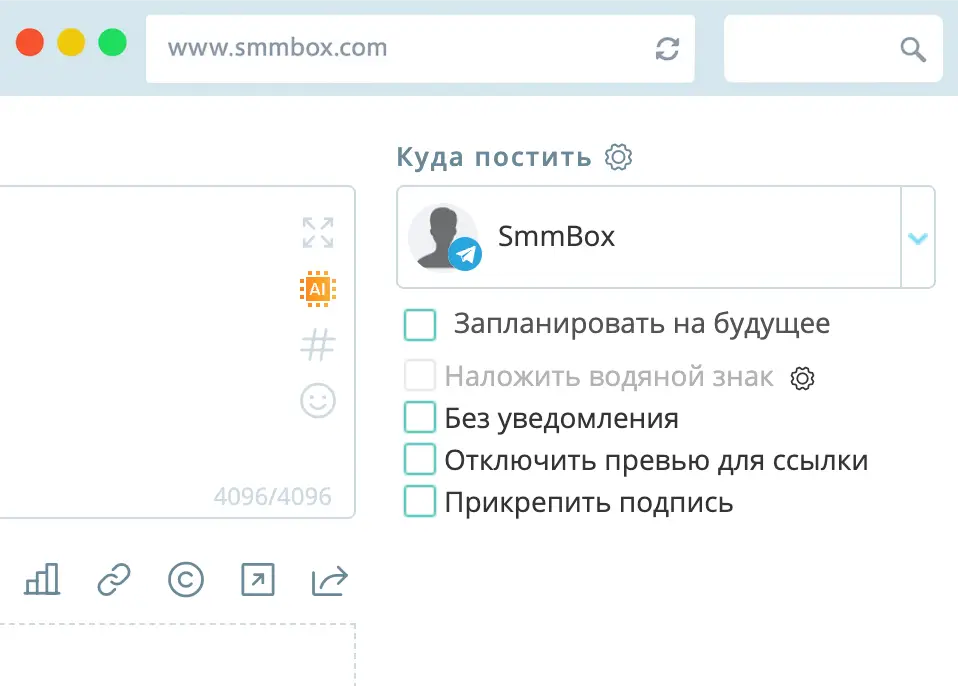
Task: Click the SmmBox account avatar
Action: coord(444,237)
